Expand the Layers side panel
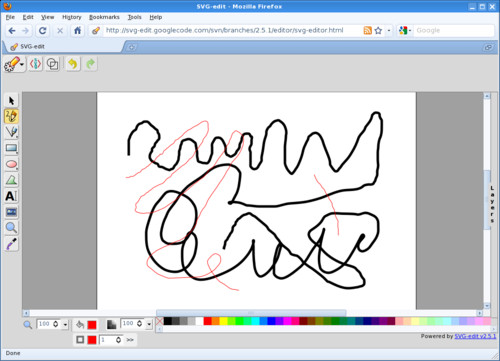This screenshot has height=361, width=500. tap(492, 205)
